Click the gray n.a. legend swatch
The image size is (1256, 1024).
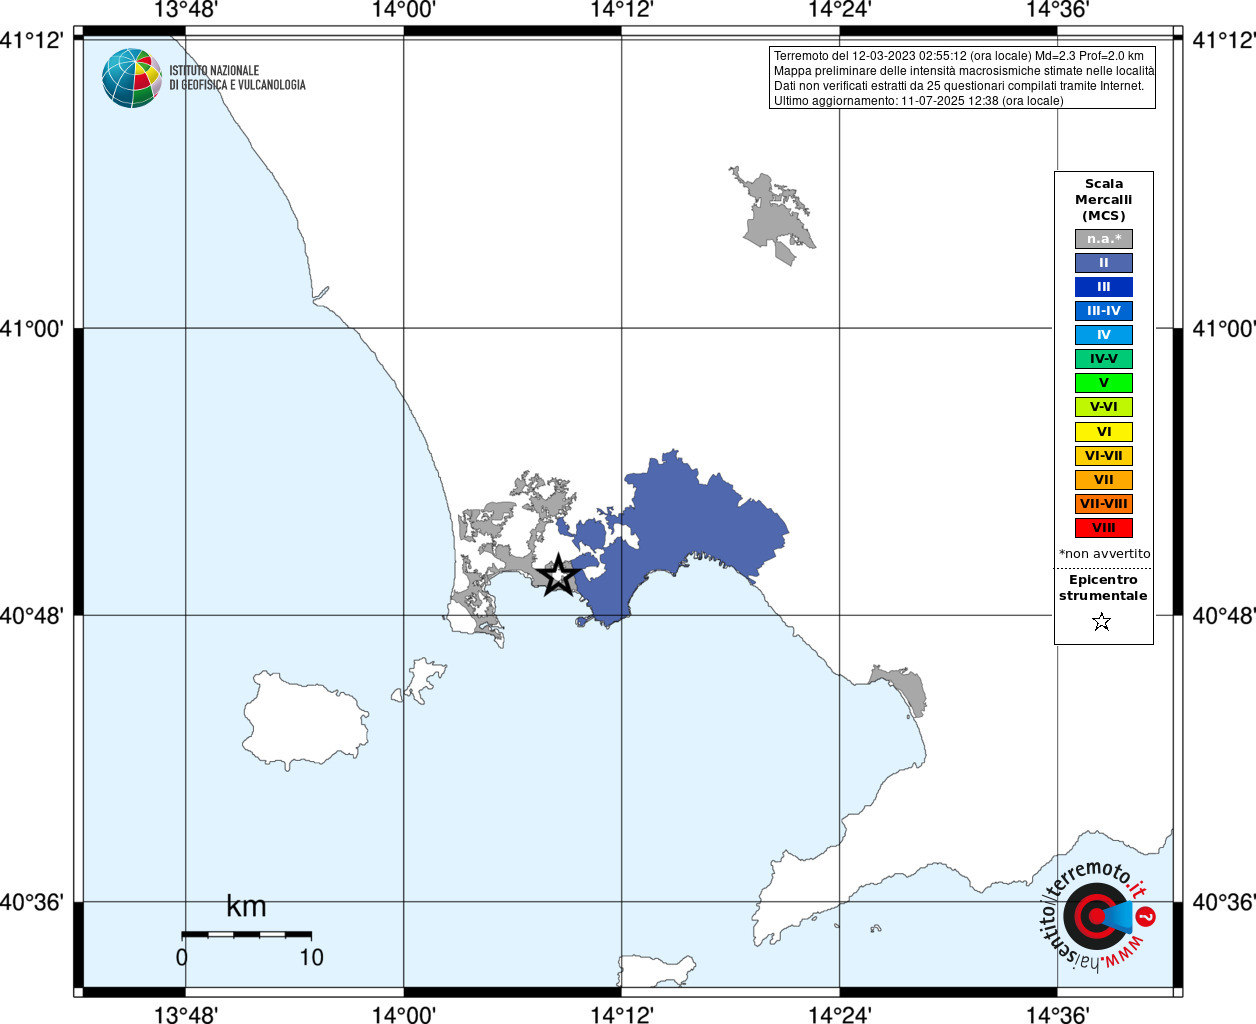pyautogui.click(x=1104, y=239)
